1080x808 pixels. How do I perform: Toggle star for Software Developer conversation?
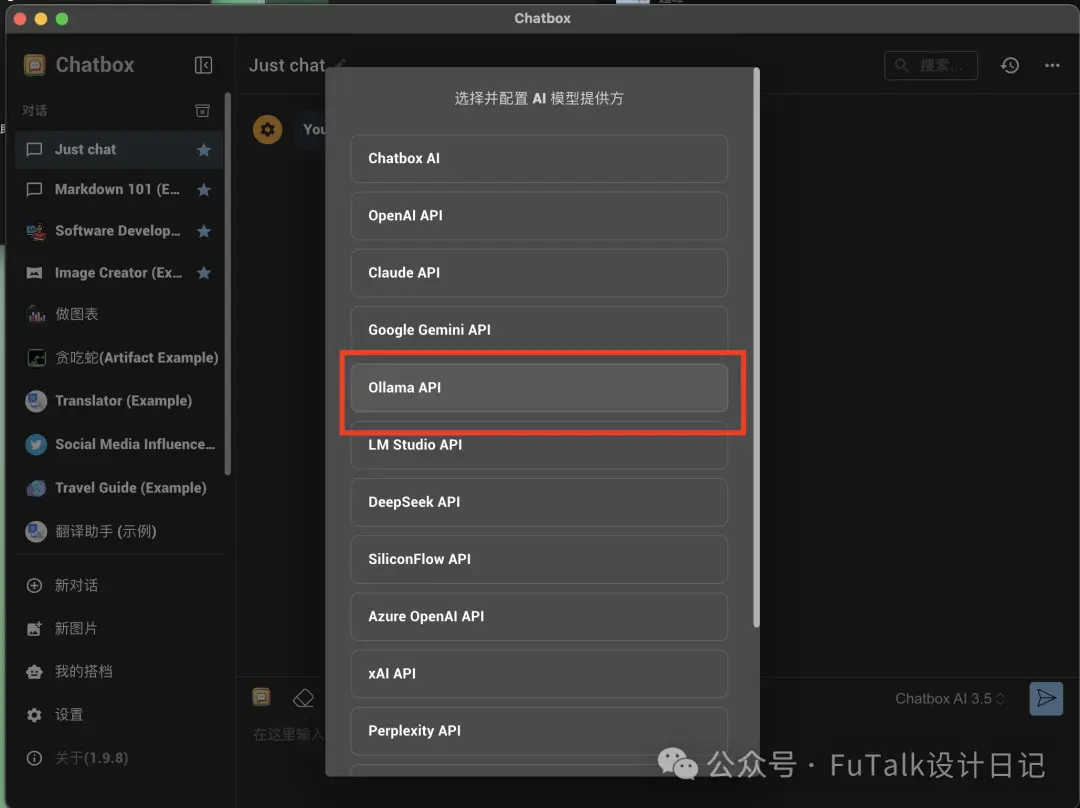204,231
